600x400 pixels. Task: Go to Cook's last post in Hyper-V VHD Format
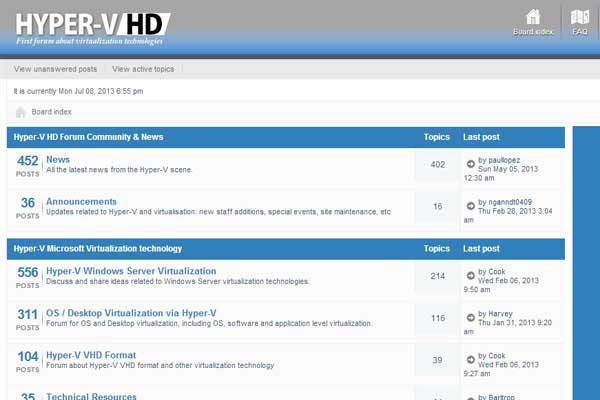pos(471,360)
